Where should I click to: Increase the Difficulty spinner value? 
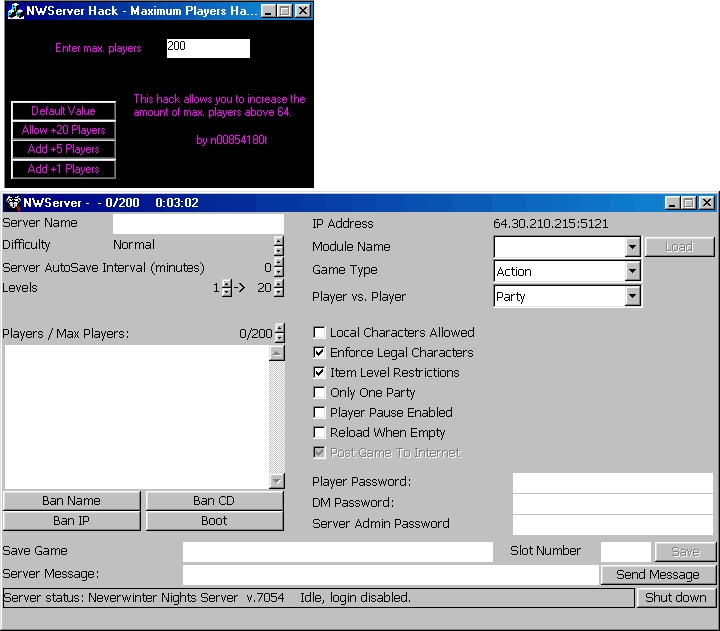point(279,240)
